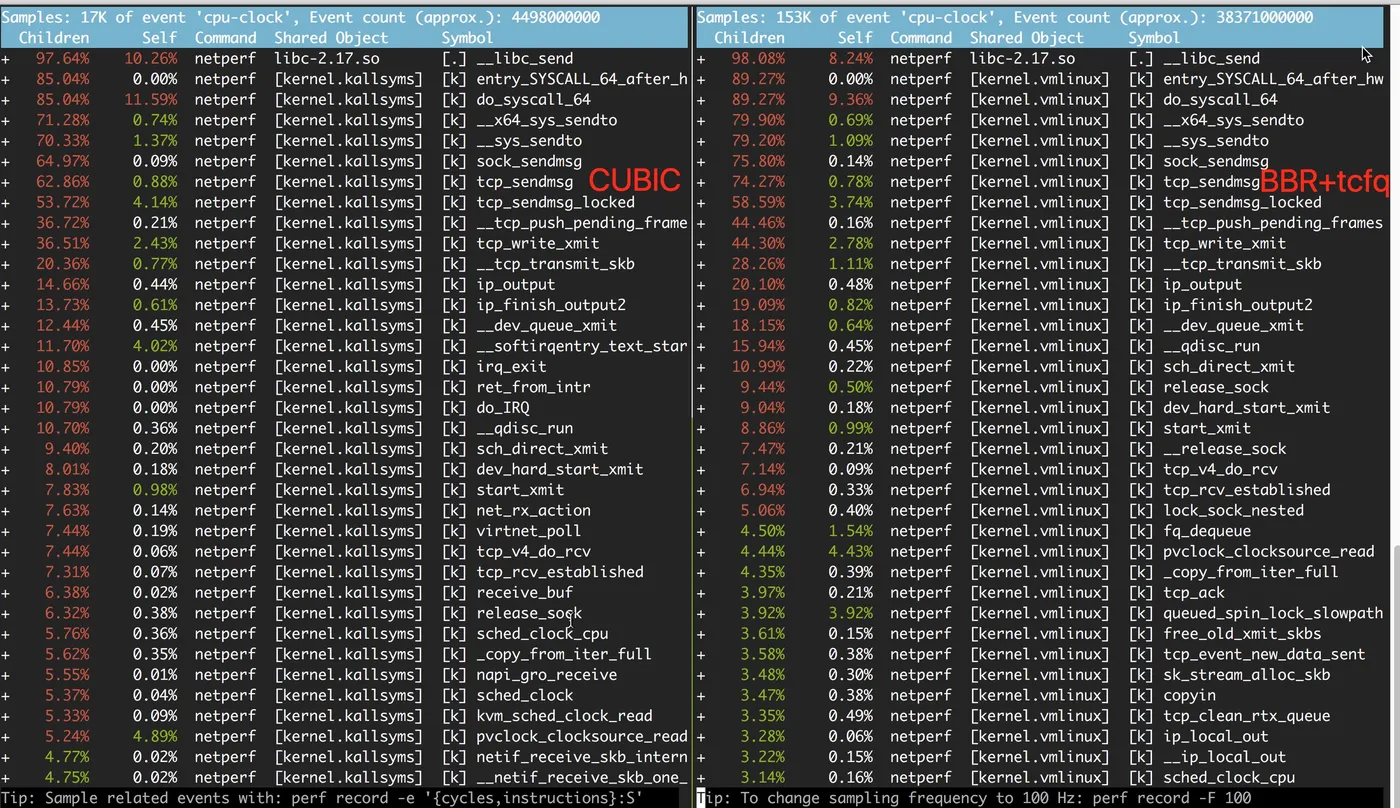Select the sched_clock_cpu symbol in right pane

pos(1229,778)
